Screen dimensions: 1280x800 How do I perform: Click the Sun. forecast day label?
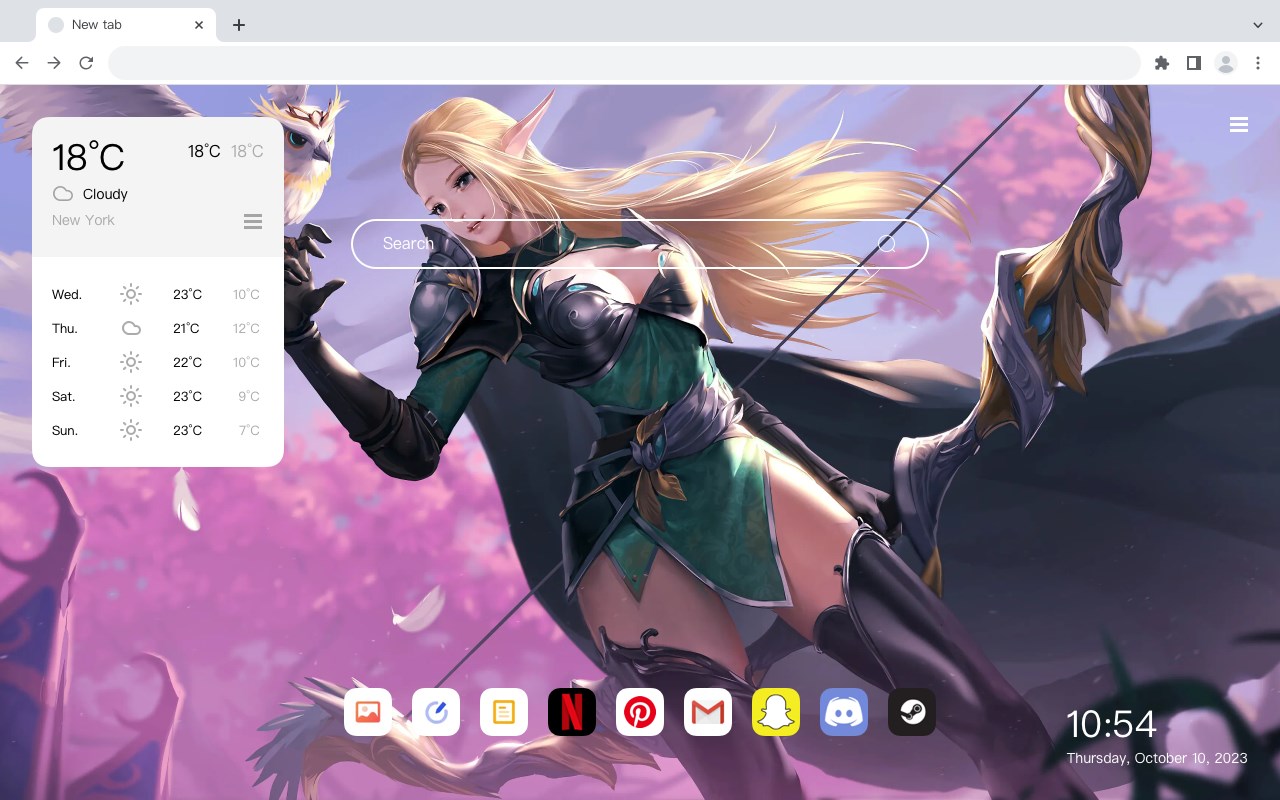65,430
